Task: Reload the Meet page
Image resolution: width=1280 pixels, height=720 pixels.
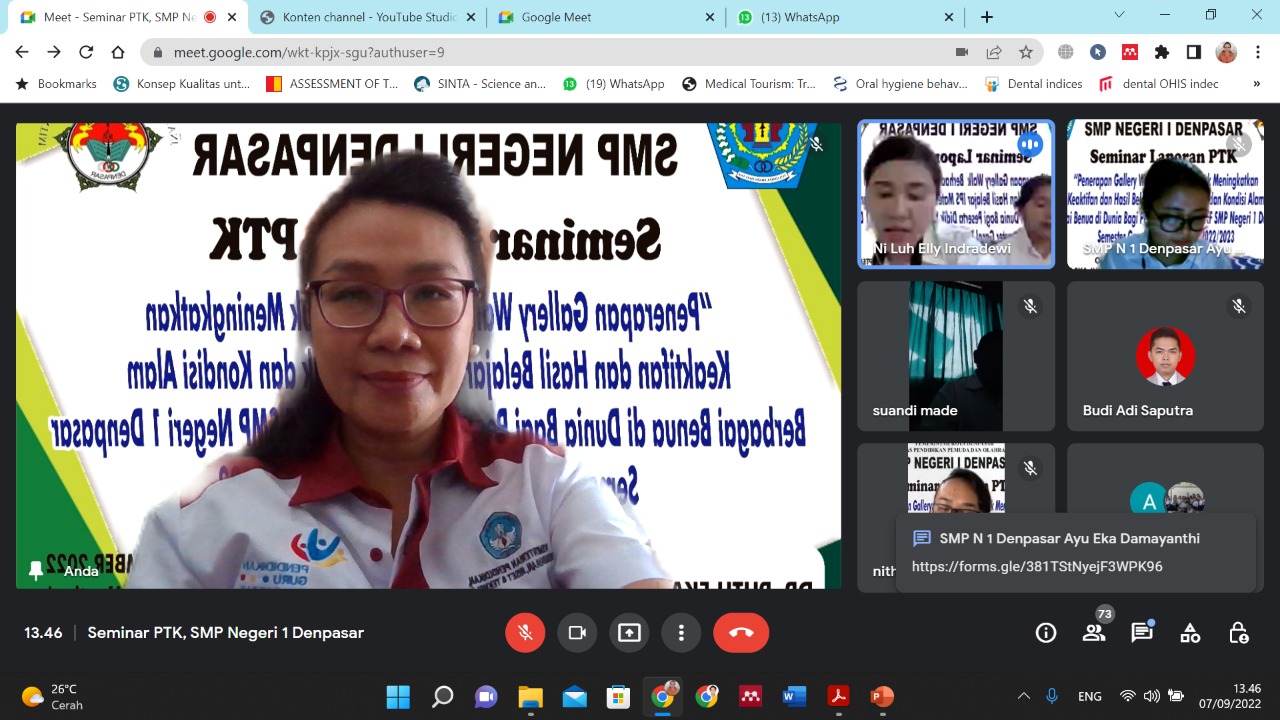Action: point(86,52)
